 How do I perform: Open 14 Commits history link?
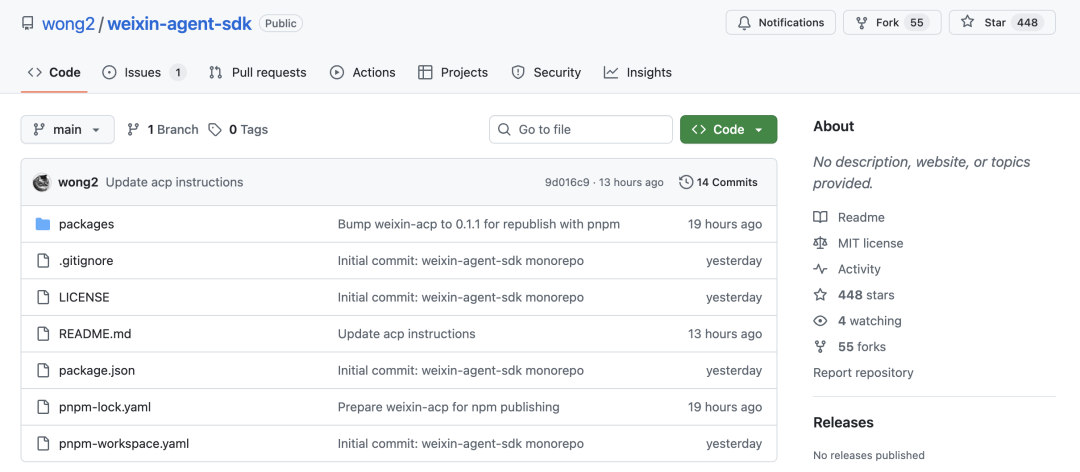click(718, 183)
